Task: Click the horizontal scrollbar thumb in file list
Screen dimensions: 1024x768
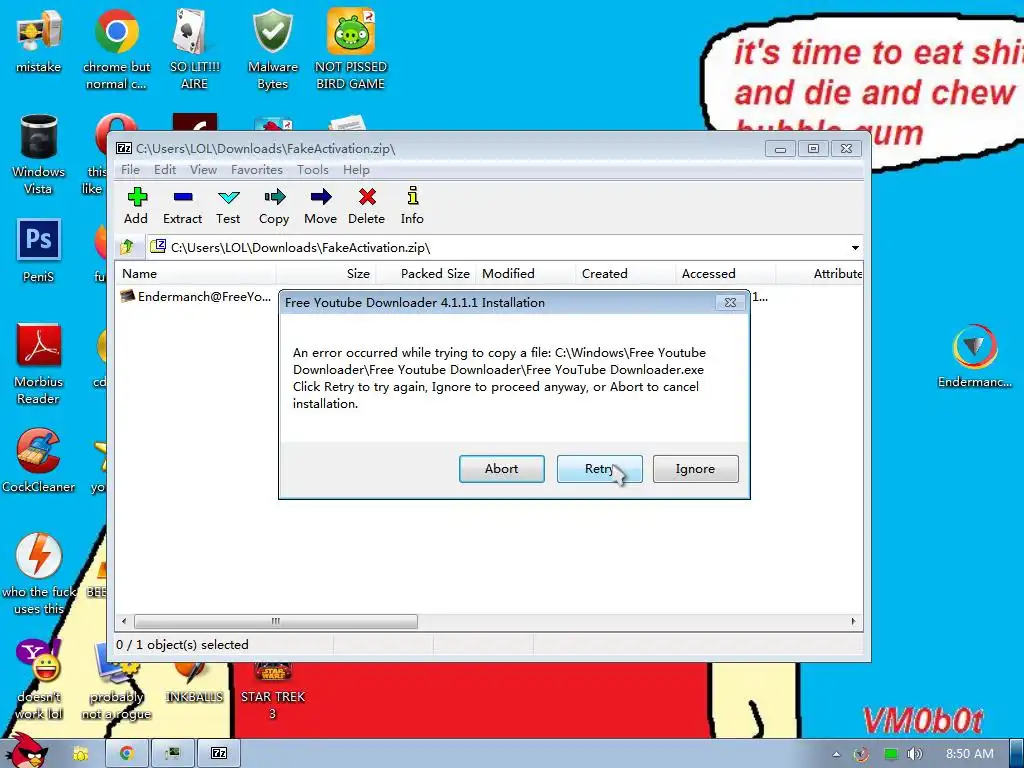Action: point(276,621)
